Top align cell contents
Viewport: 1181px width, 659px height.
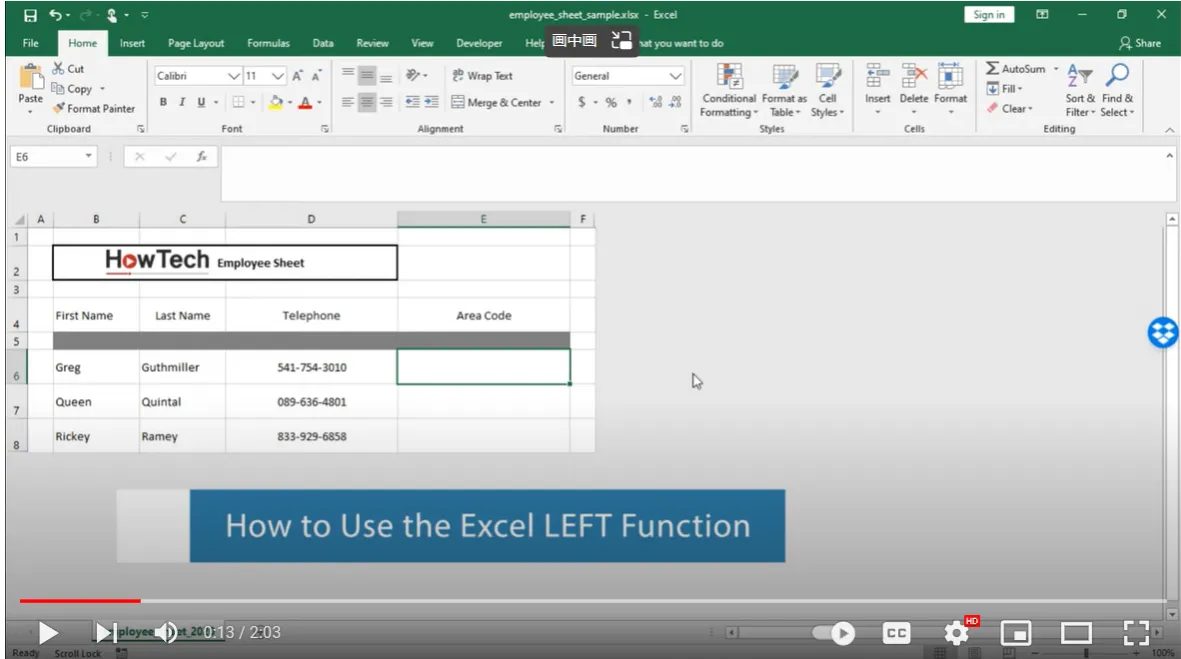[x=347, y=73]
